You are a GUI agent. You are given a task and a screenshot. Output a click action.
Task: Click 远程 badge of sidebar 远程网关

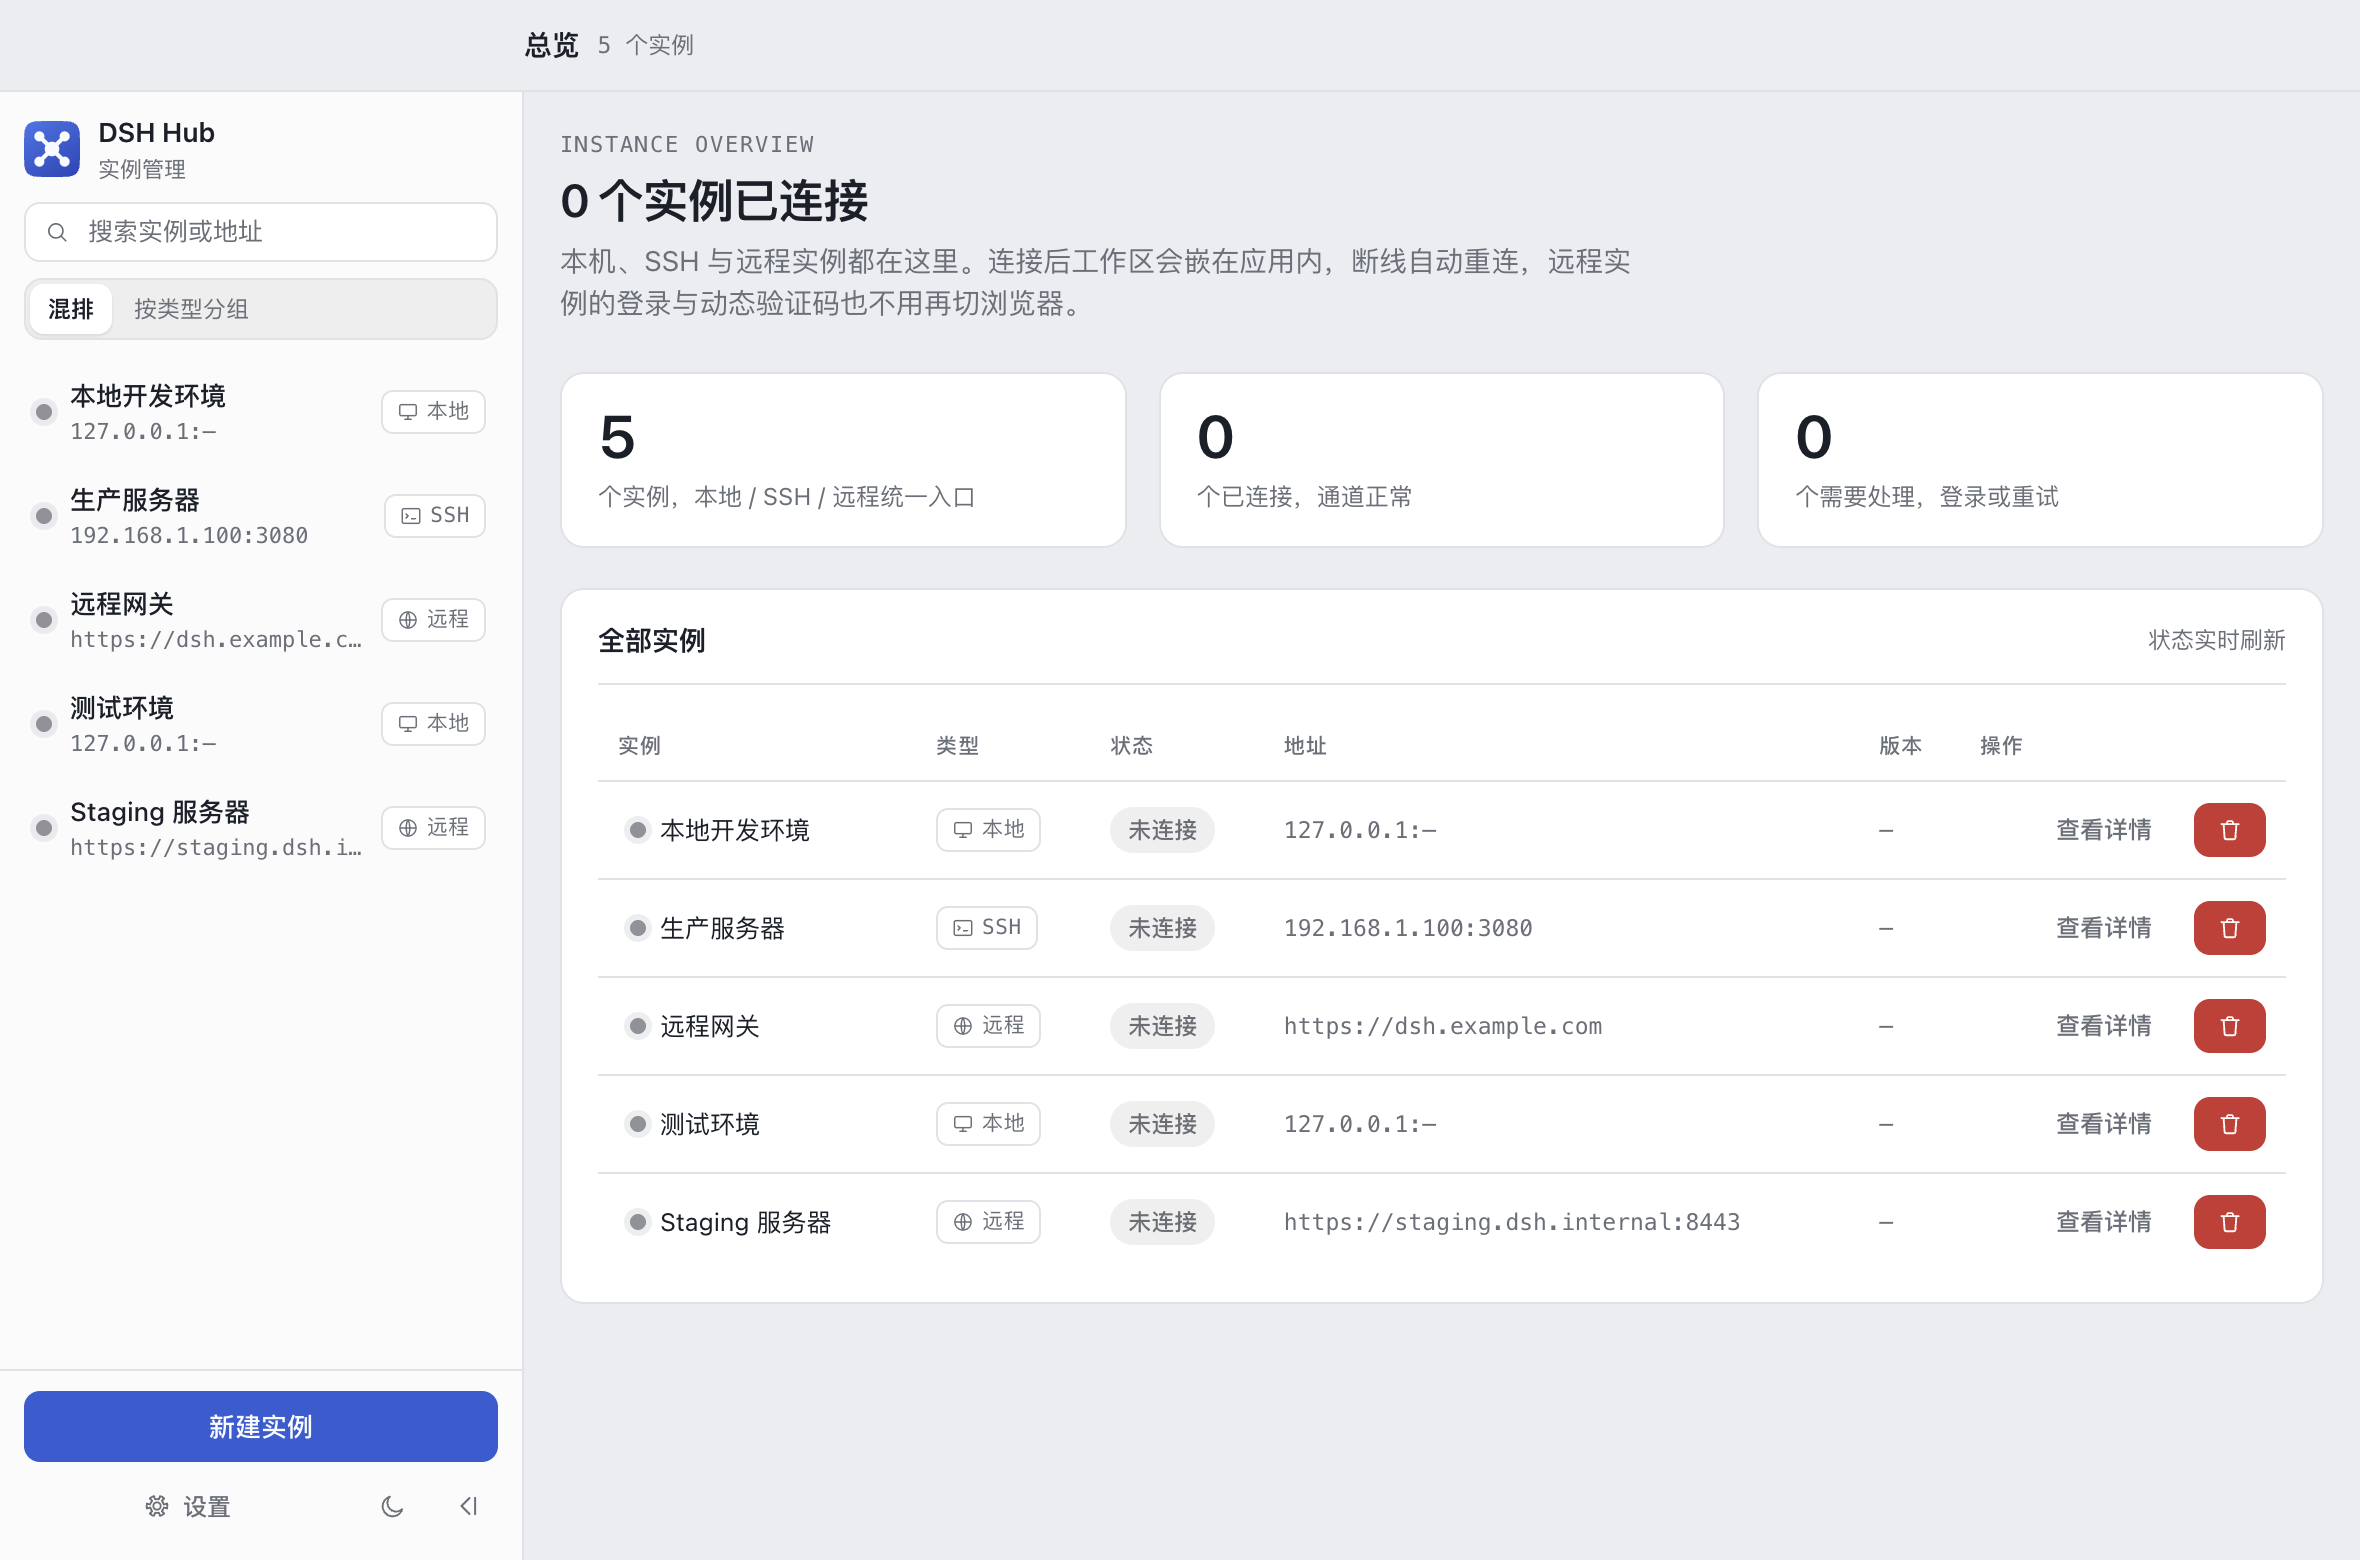(x=433, y=620)
